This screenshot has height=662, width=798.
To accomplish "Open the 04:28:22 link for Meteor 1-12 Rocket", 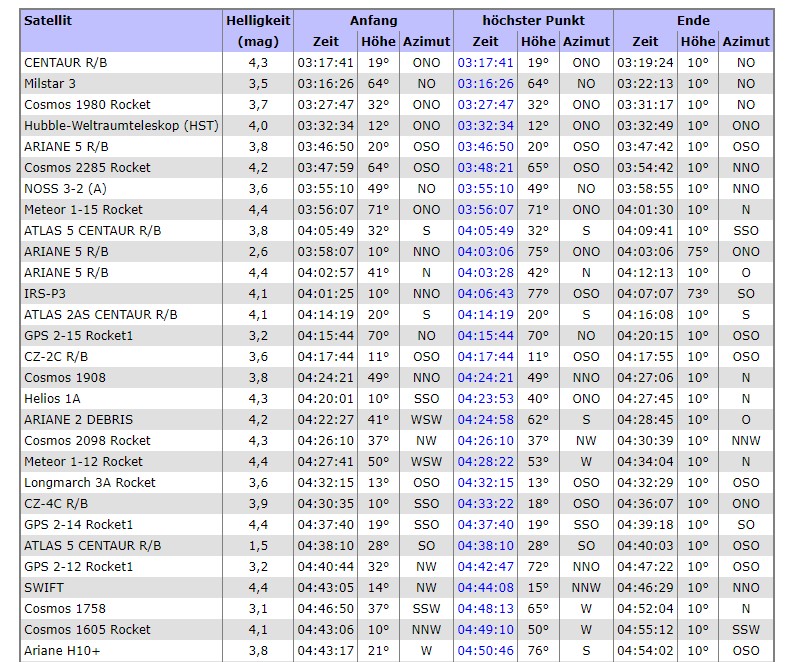I will pos(485,462).
